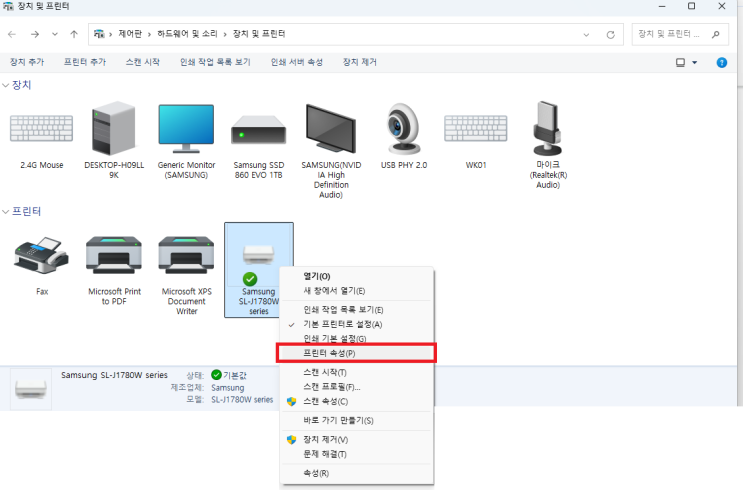Click 프린터 추가 in the toolbar

tap(85, 62)
